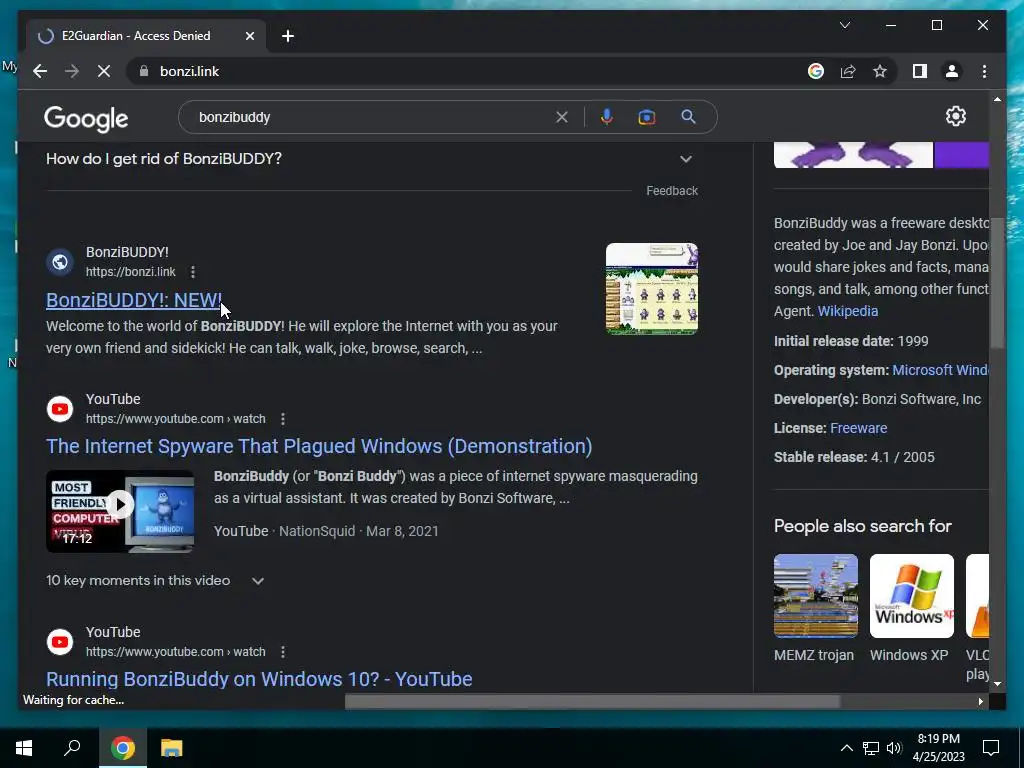The image size is (1024, 768).
Task: Start voice search with microphone icon
Action: click(607, 118)
